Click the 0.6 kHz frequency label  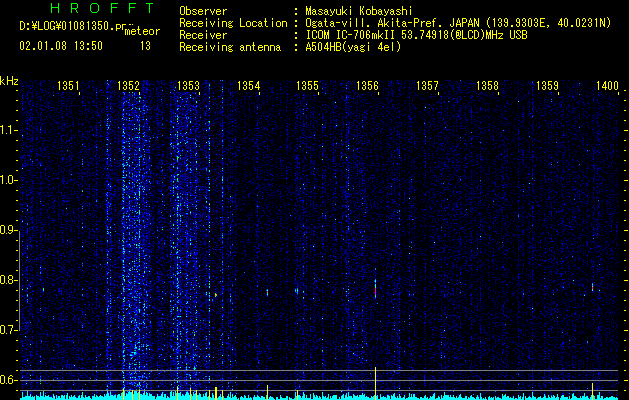coord(9,380)
